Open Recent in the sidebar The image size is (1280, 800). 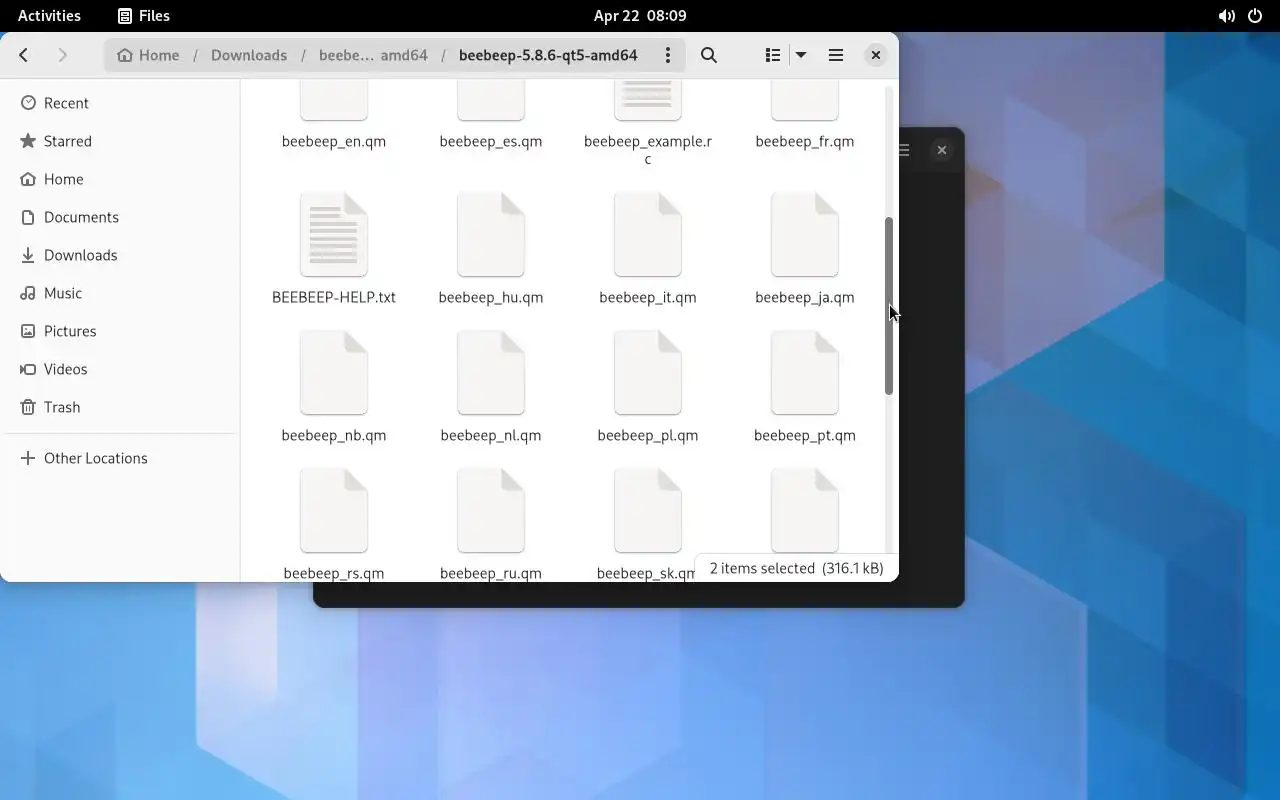pyautogui.click(x=120, y=103)
